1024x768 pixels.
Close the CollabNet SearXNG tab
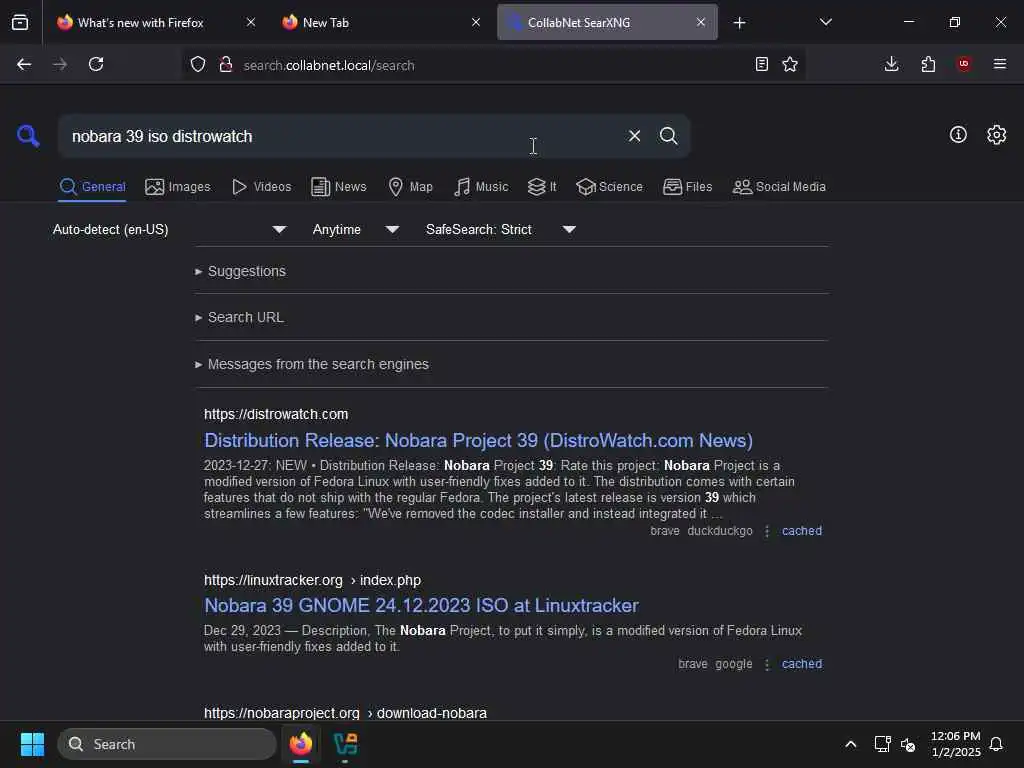[701, 22]
